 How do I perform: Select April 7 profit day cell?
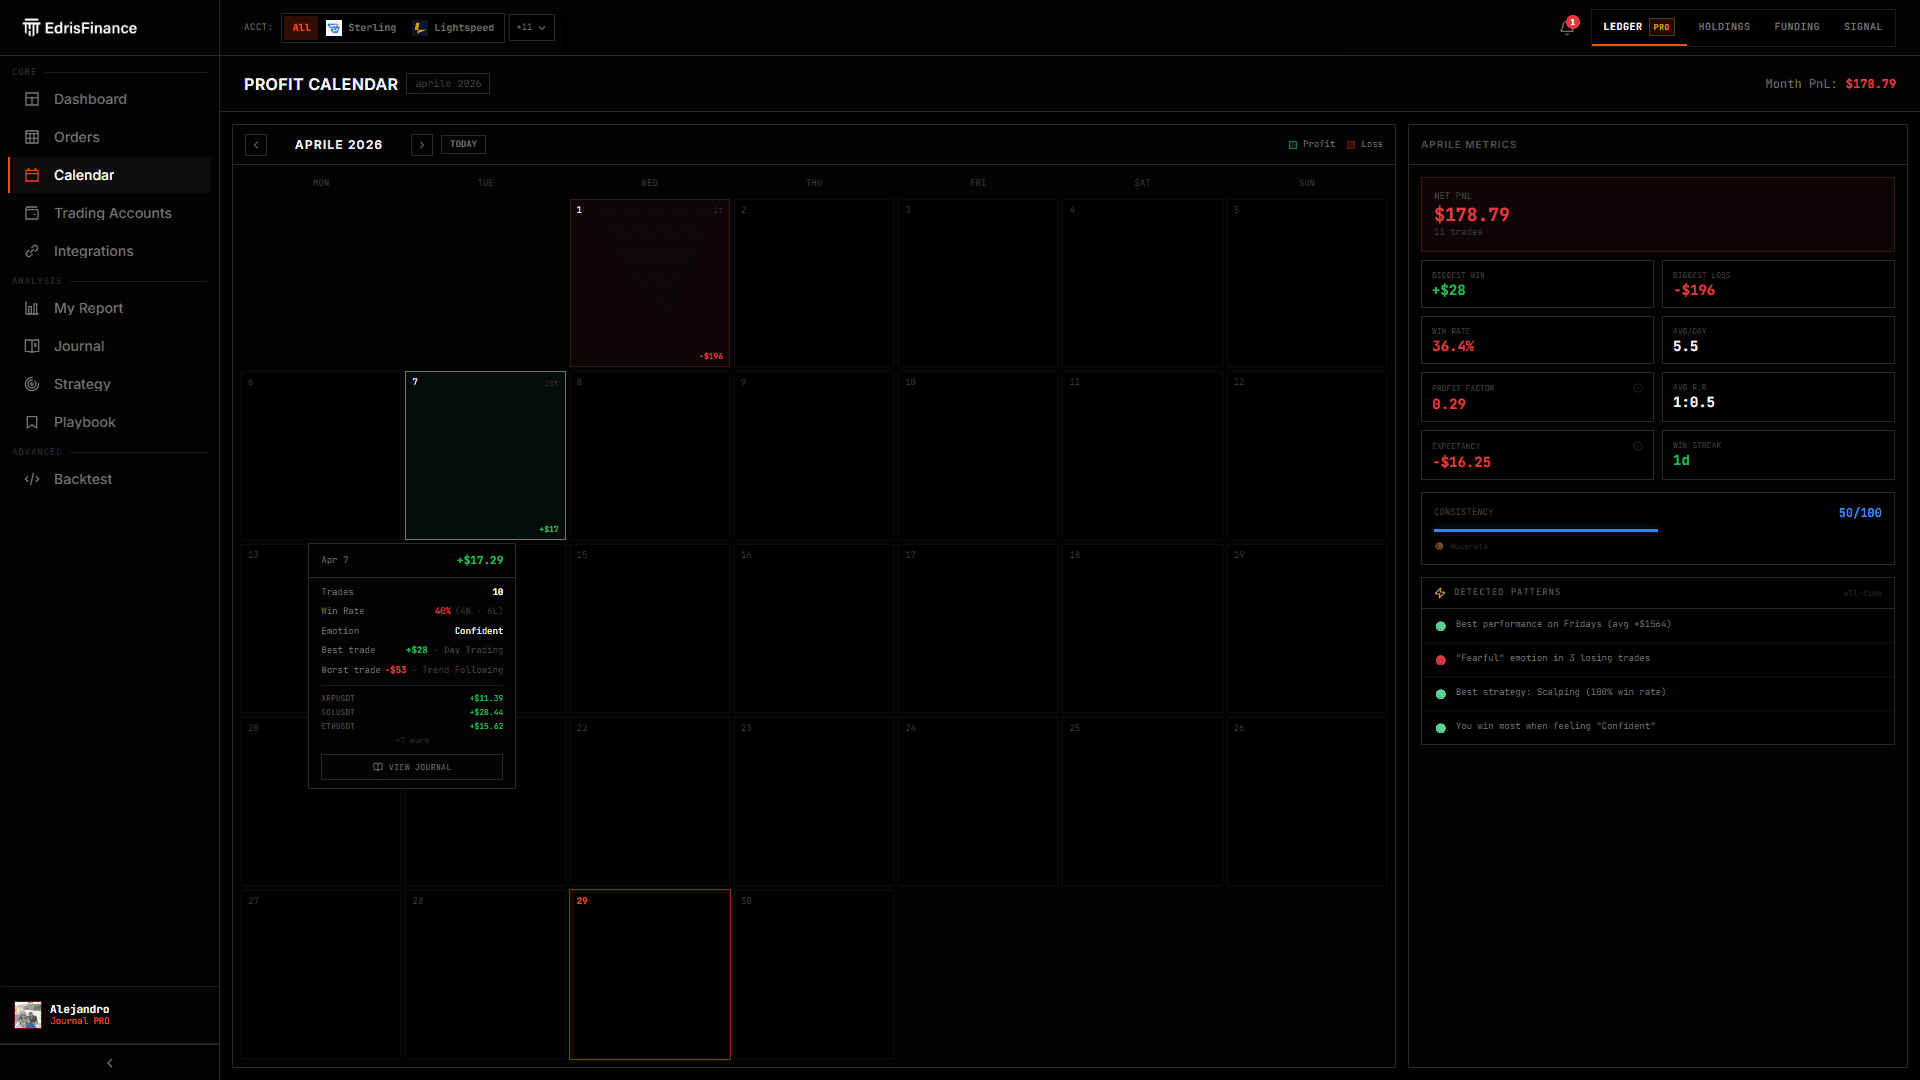coord(485,455)
